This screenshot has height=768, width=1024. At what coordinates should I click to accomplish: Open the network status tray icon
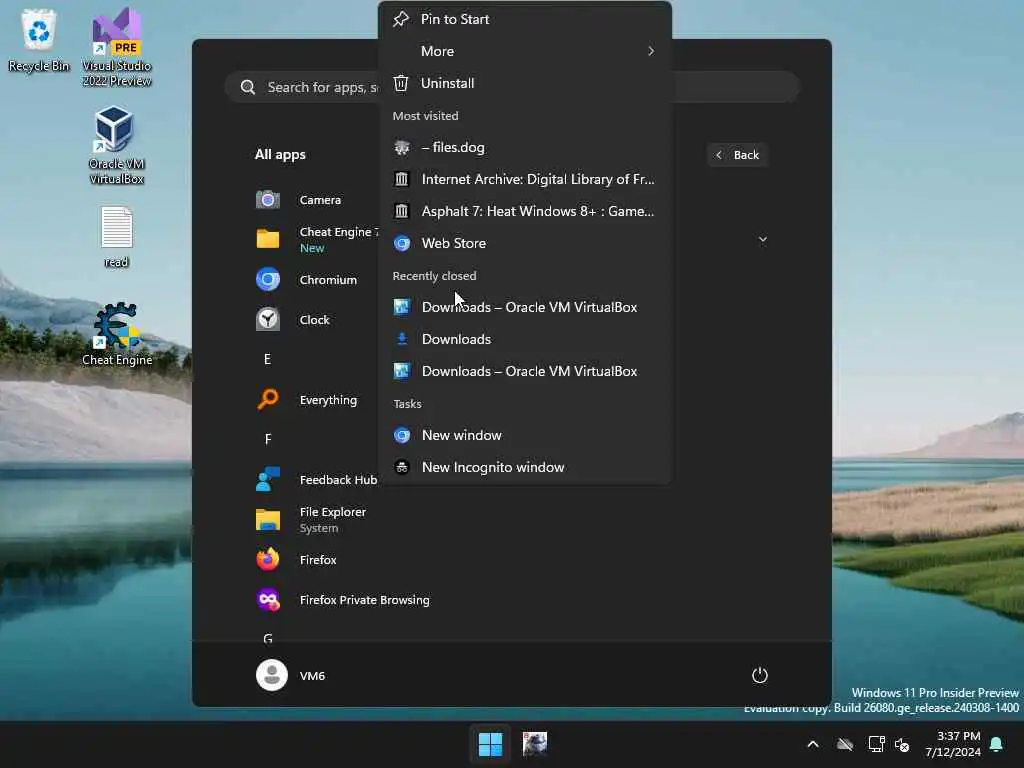click(876, 744)
